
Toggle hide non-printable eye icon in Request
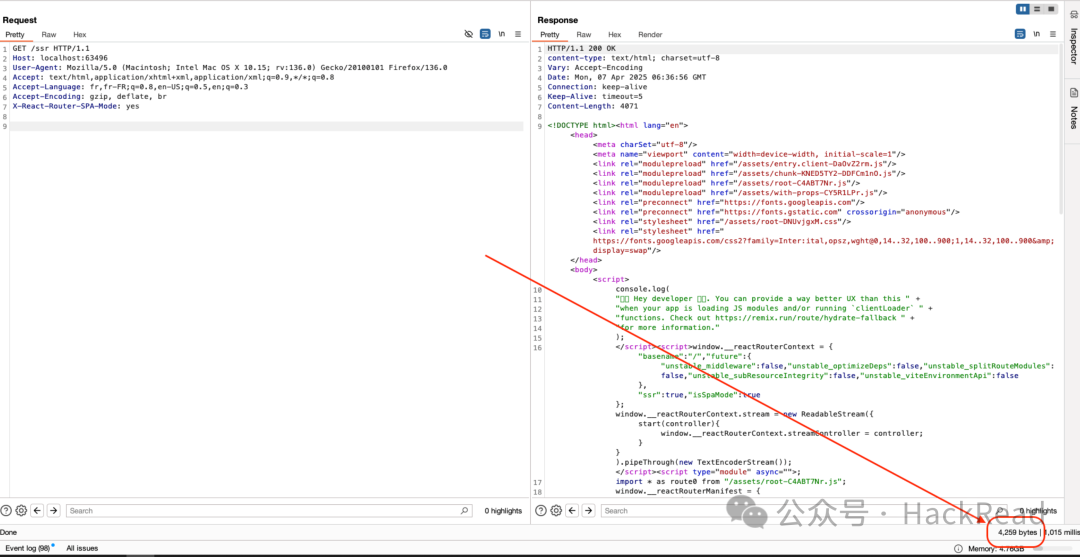tap(468, 34)
